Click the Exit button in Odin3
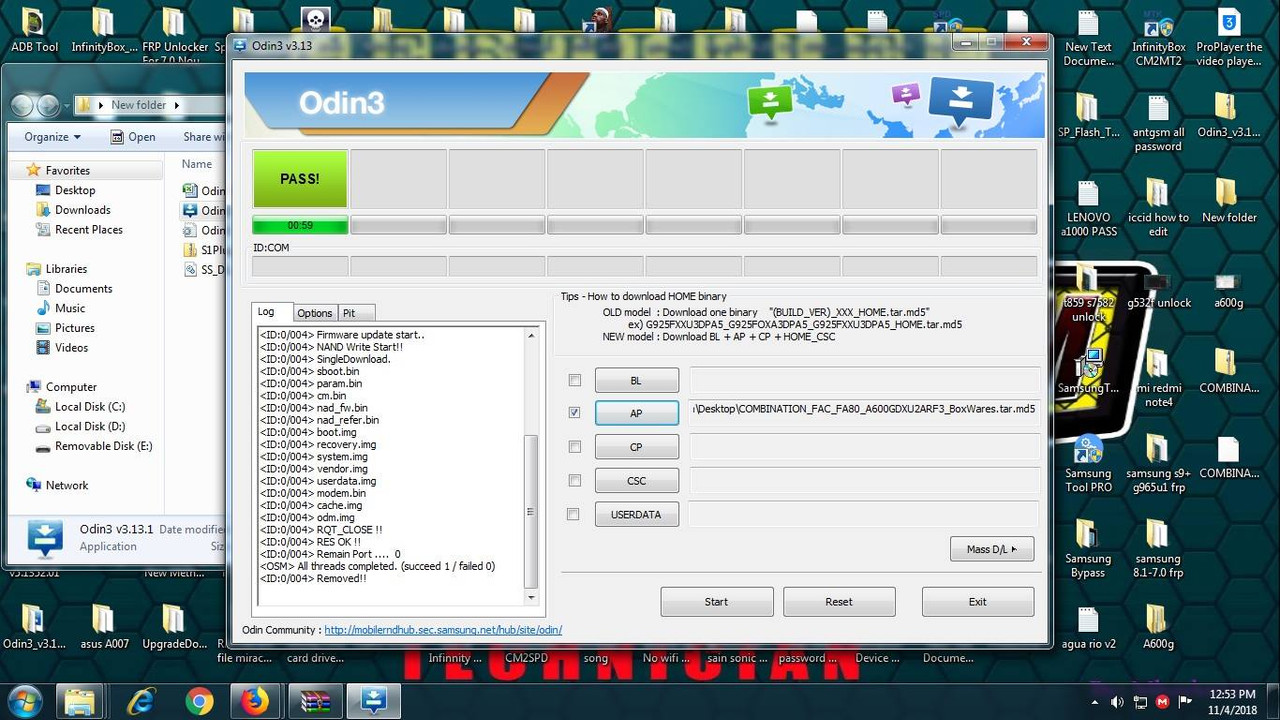This screenshot has width=1280, height=720. [978, 602]
